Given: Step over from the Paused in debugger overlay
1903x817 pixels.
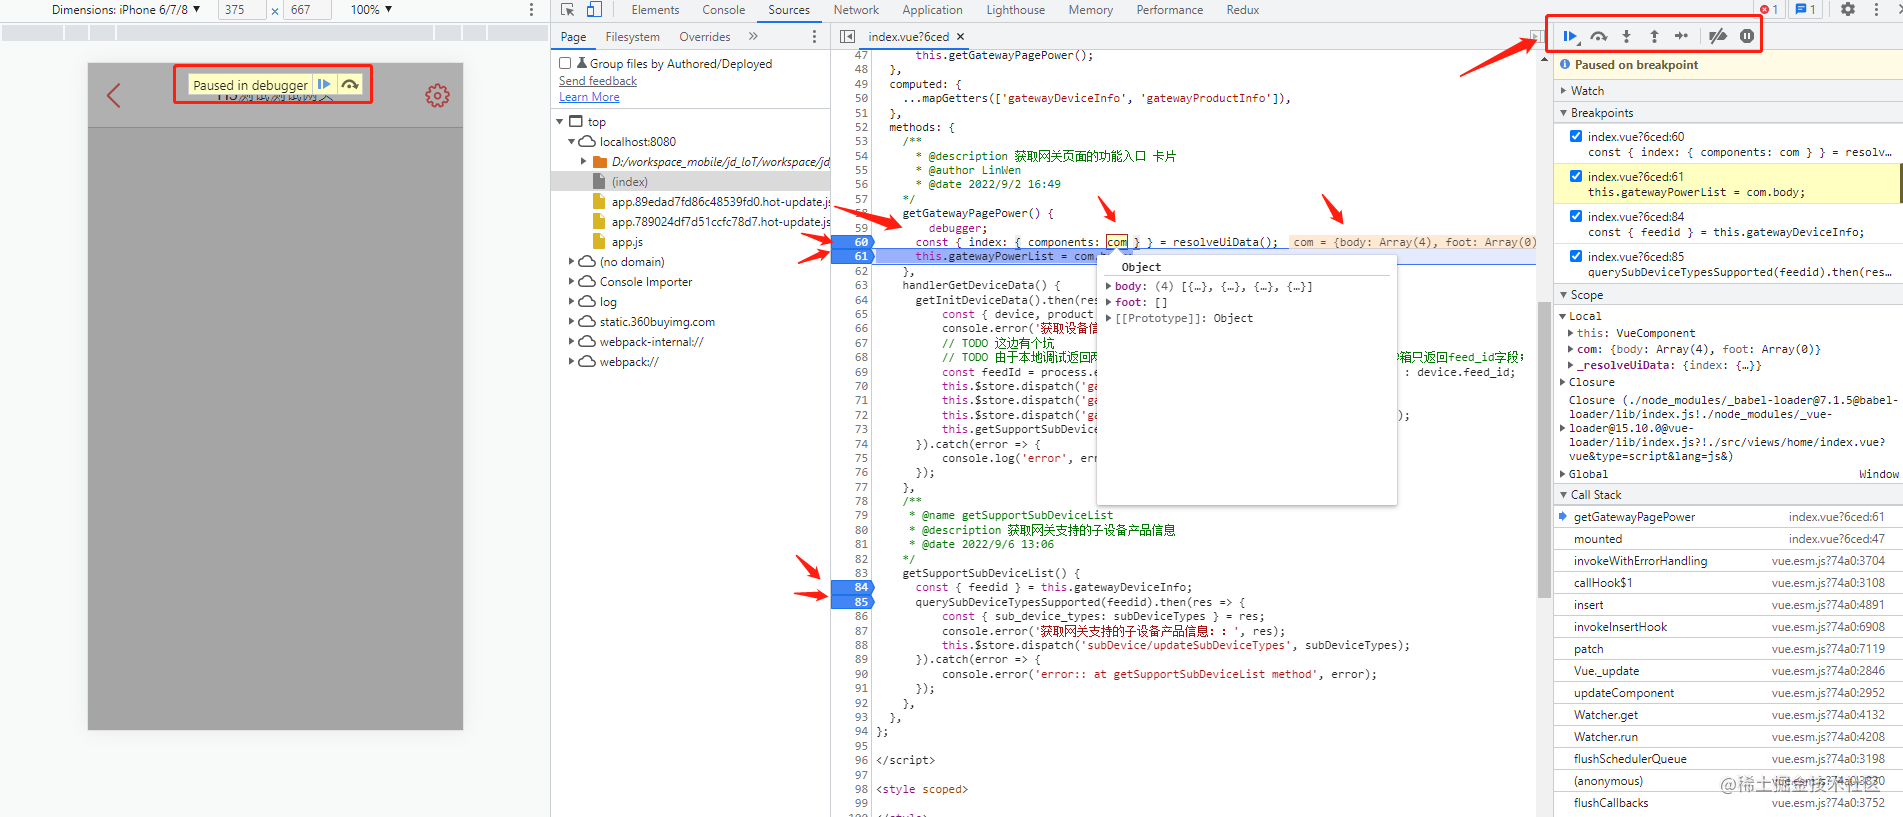Looking at the screenshot, I should click(350, 85).
